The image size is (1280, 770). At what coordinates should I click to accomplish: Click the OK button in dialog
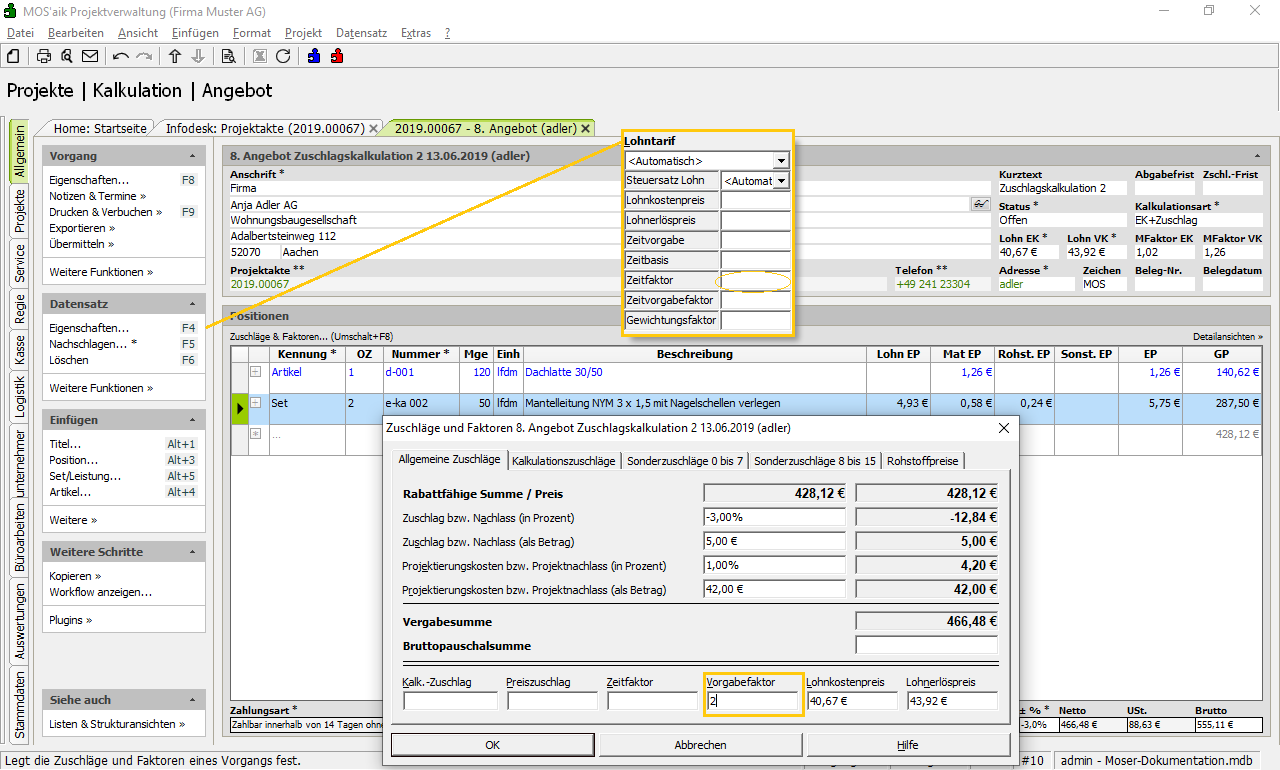(492, 745)
